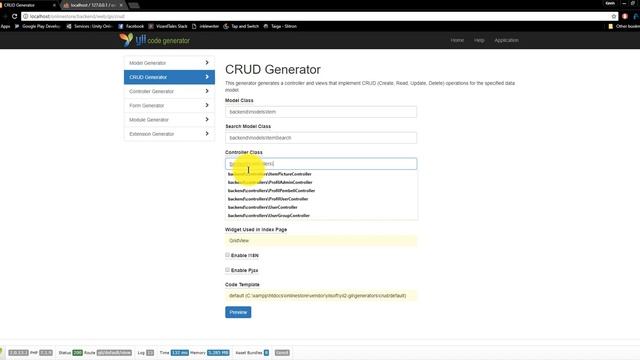The width and height of the screenshot is (640, 360).
Task: Open the Facebook bookmark
Action: (x=131, y=26)
